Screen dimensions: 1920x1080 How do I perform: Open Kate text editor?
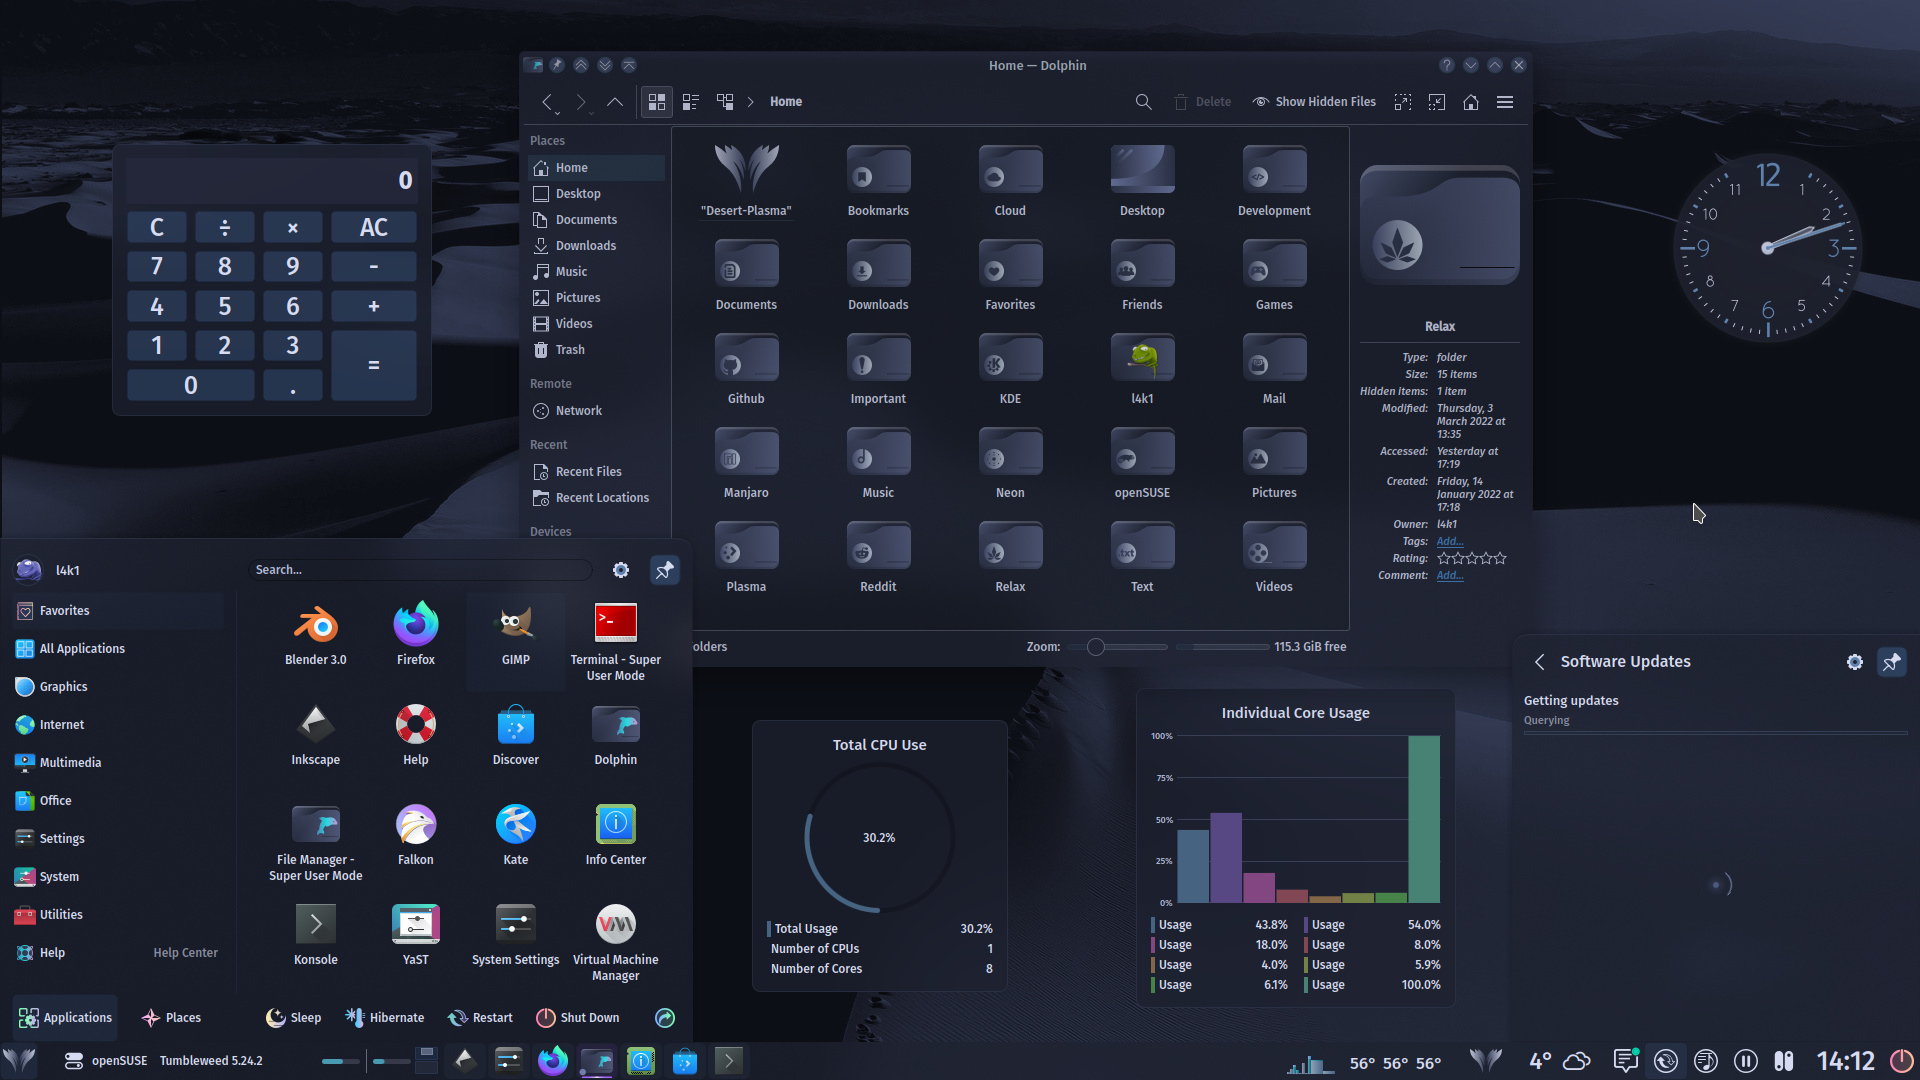coord(515,835)
